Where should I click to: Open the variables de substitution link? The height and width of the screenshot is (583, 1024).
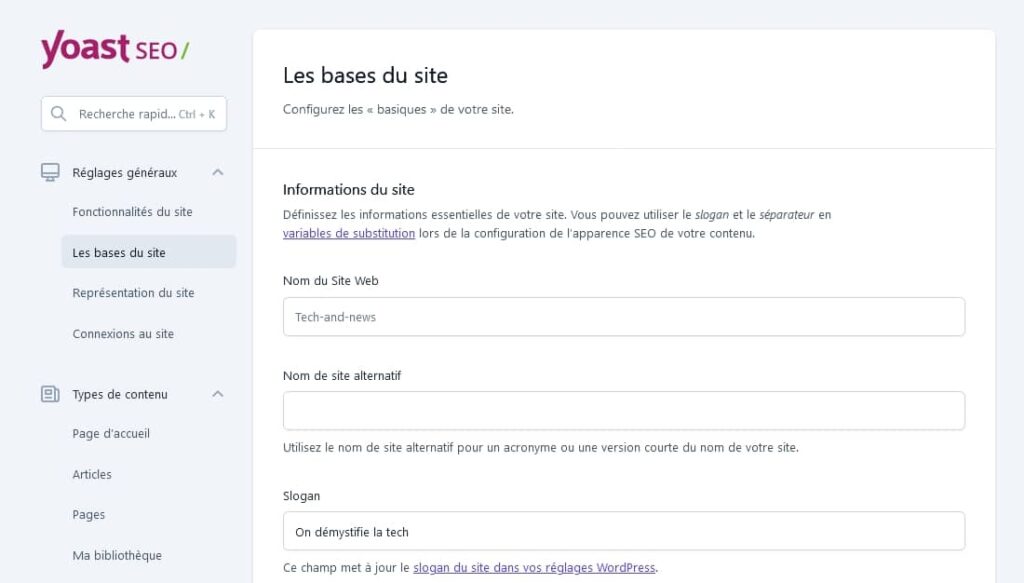(x=348, y=233)
